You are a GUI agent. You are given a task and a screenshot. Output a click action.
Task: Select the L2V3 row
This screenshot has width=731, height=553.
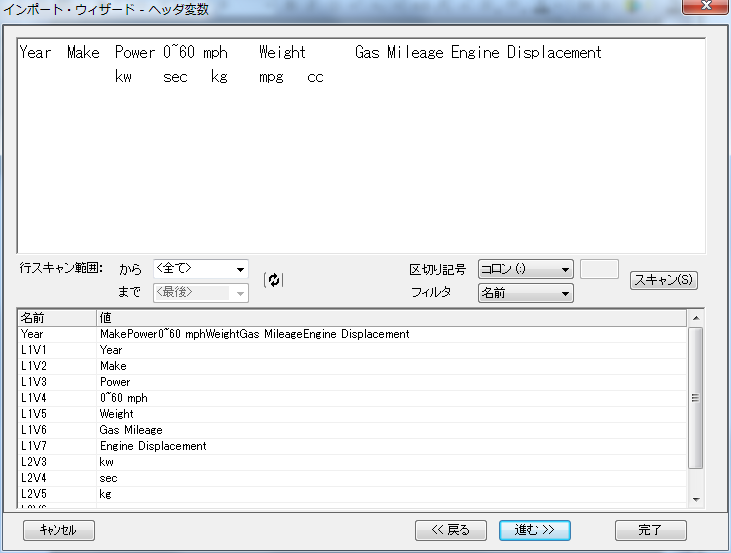tap(352, 462)
